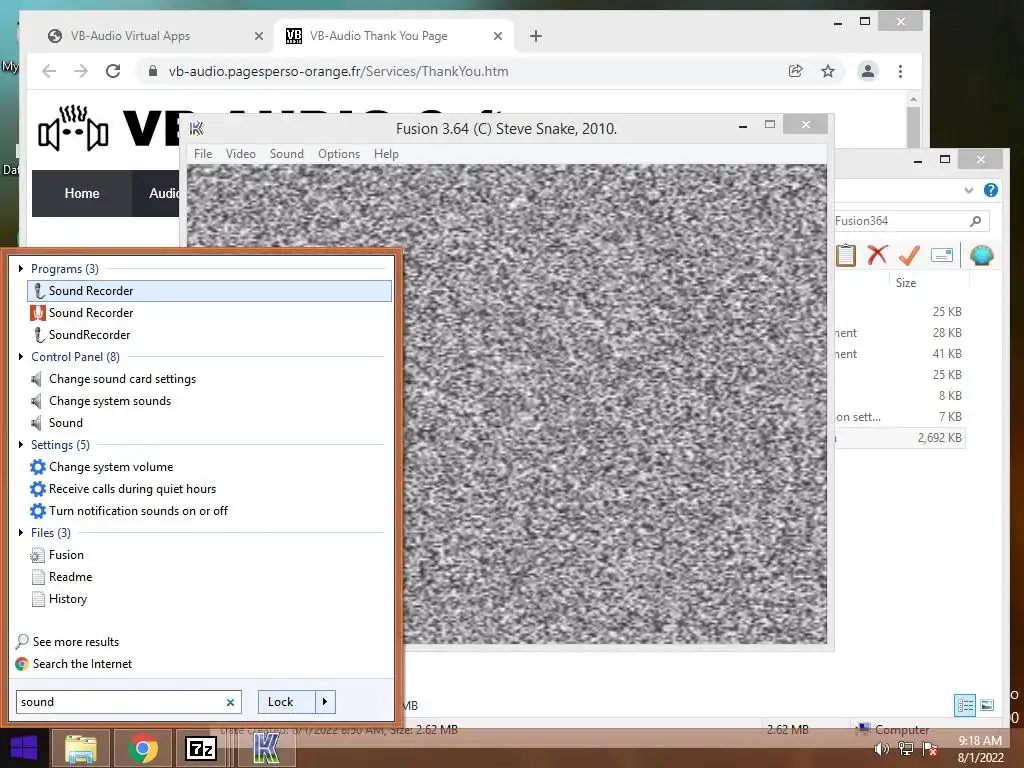Bookmark this page with the star icon
The image size is (1024, 768).
(x=828, y=71)
